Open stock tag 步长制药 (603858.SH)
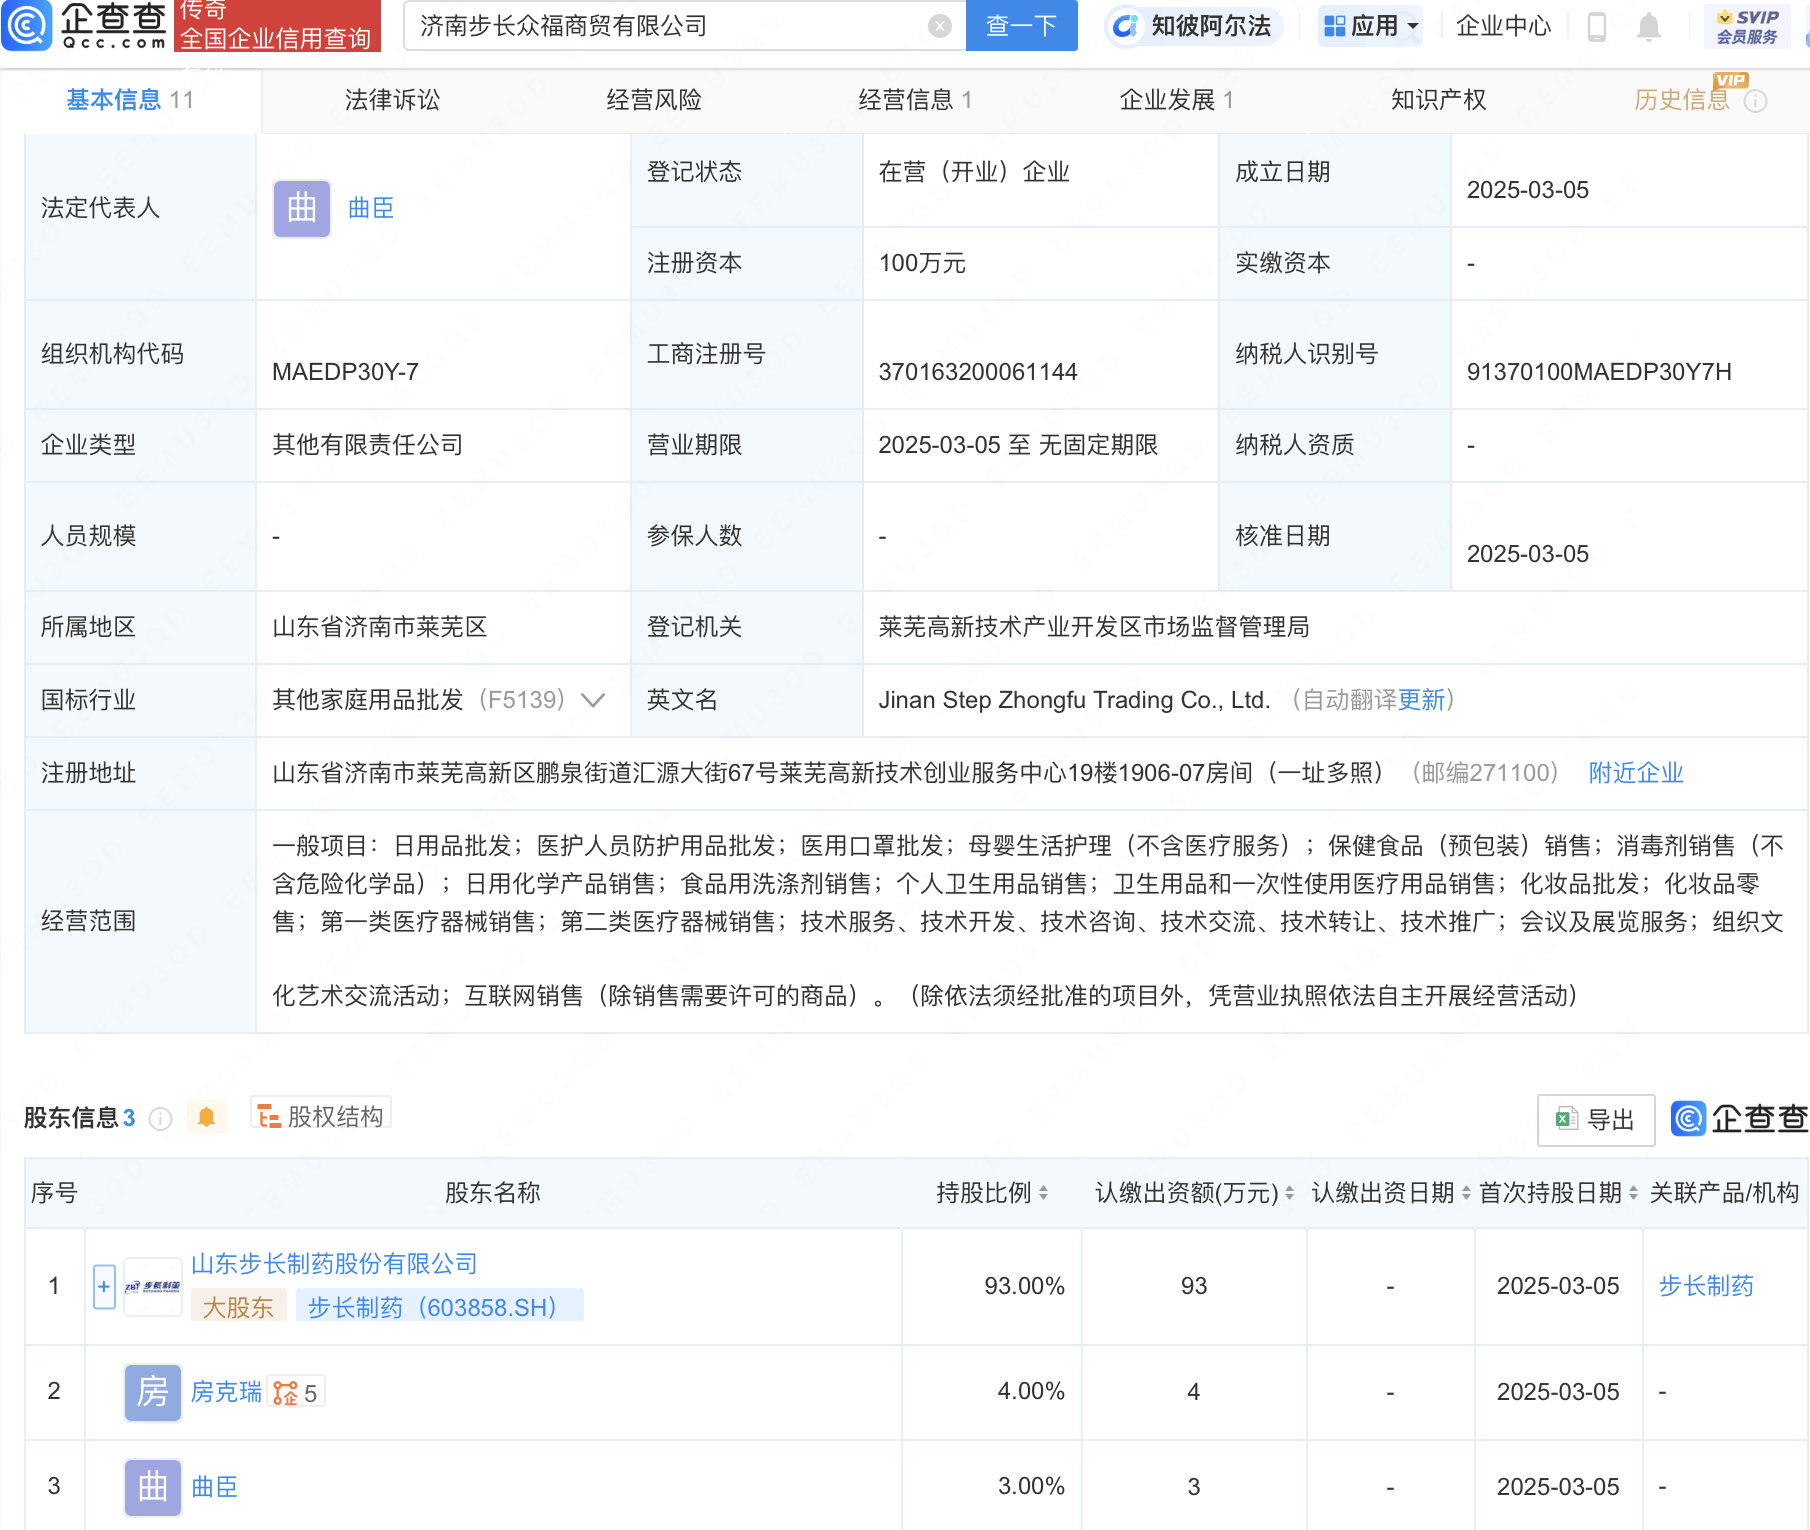Screen dimensions: 1810x1530 coord(439,1306)
